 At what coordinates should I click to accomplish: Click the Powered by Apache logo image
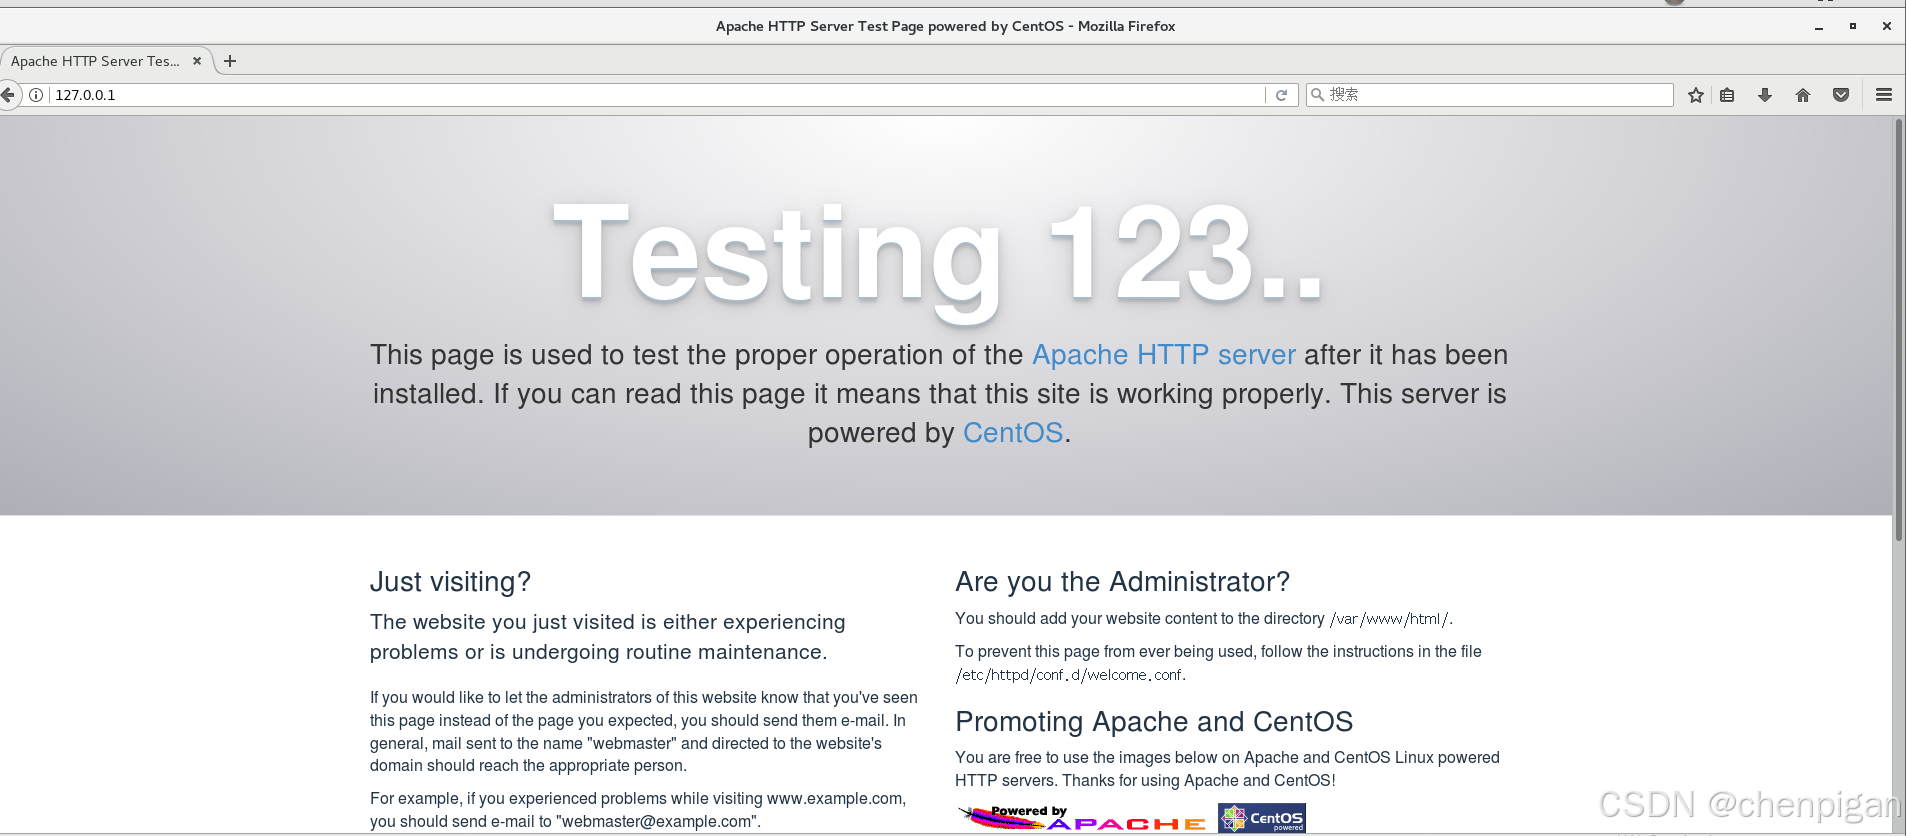coord(1082,818)
